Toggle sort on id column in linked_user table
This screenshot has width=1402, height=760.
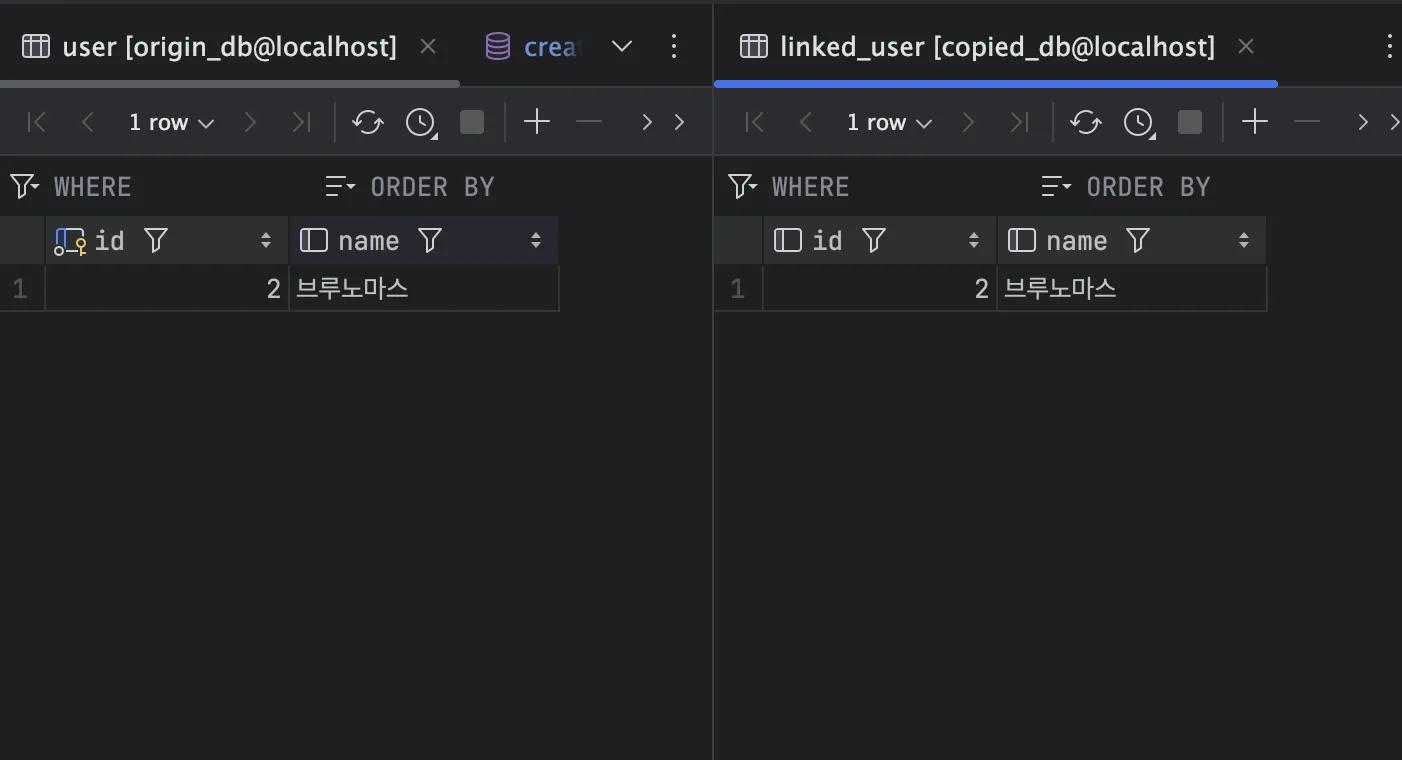[974, 240]
